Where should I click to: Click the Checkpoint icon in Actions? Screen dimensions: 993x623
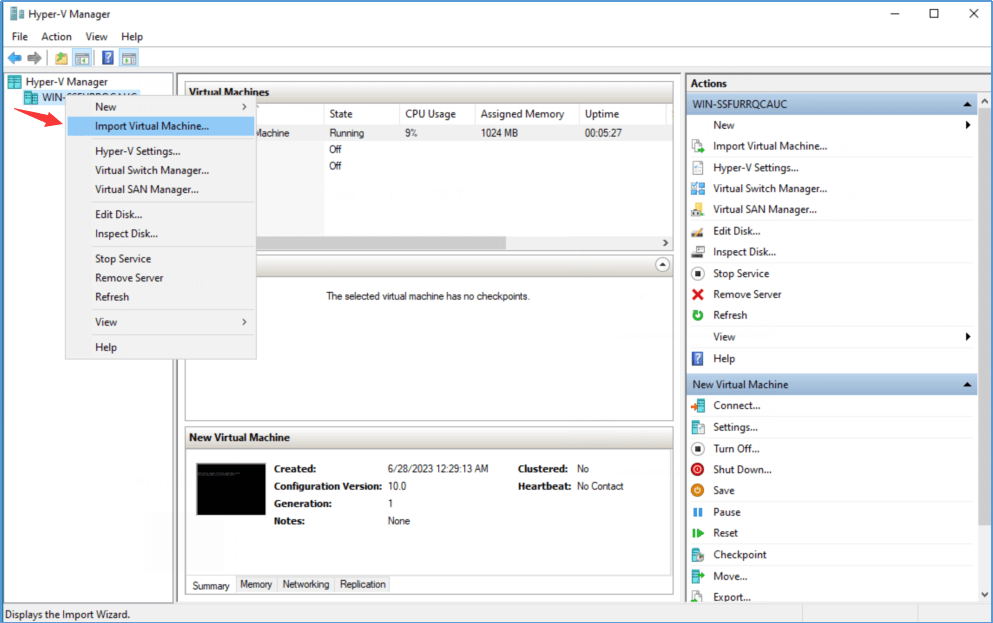(x=698, y=555)
